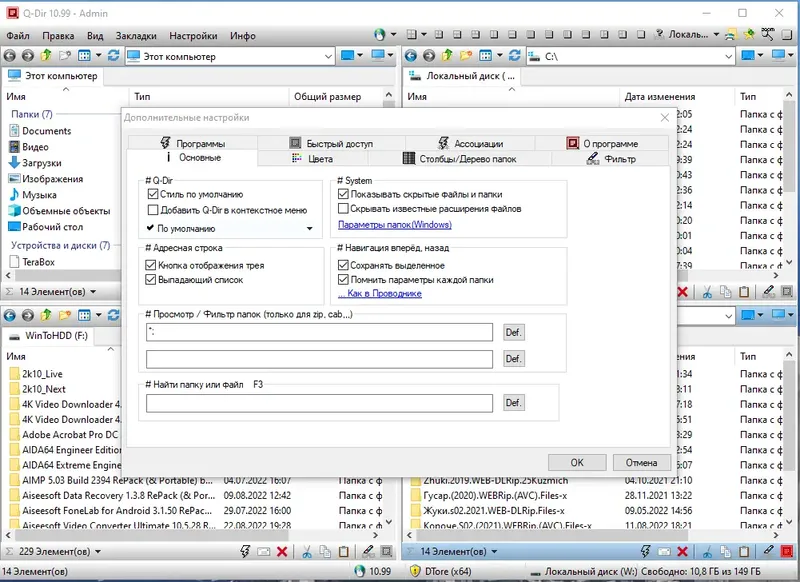Click the paste clipboard icon in the top-right pane status bar

[x=744, y=292]
